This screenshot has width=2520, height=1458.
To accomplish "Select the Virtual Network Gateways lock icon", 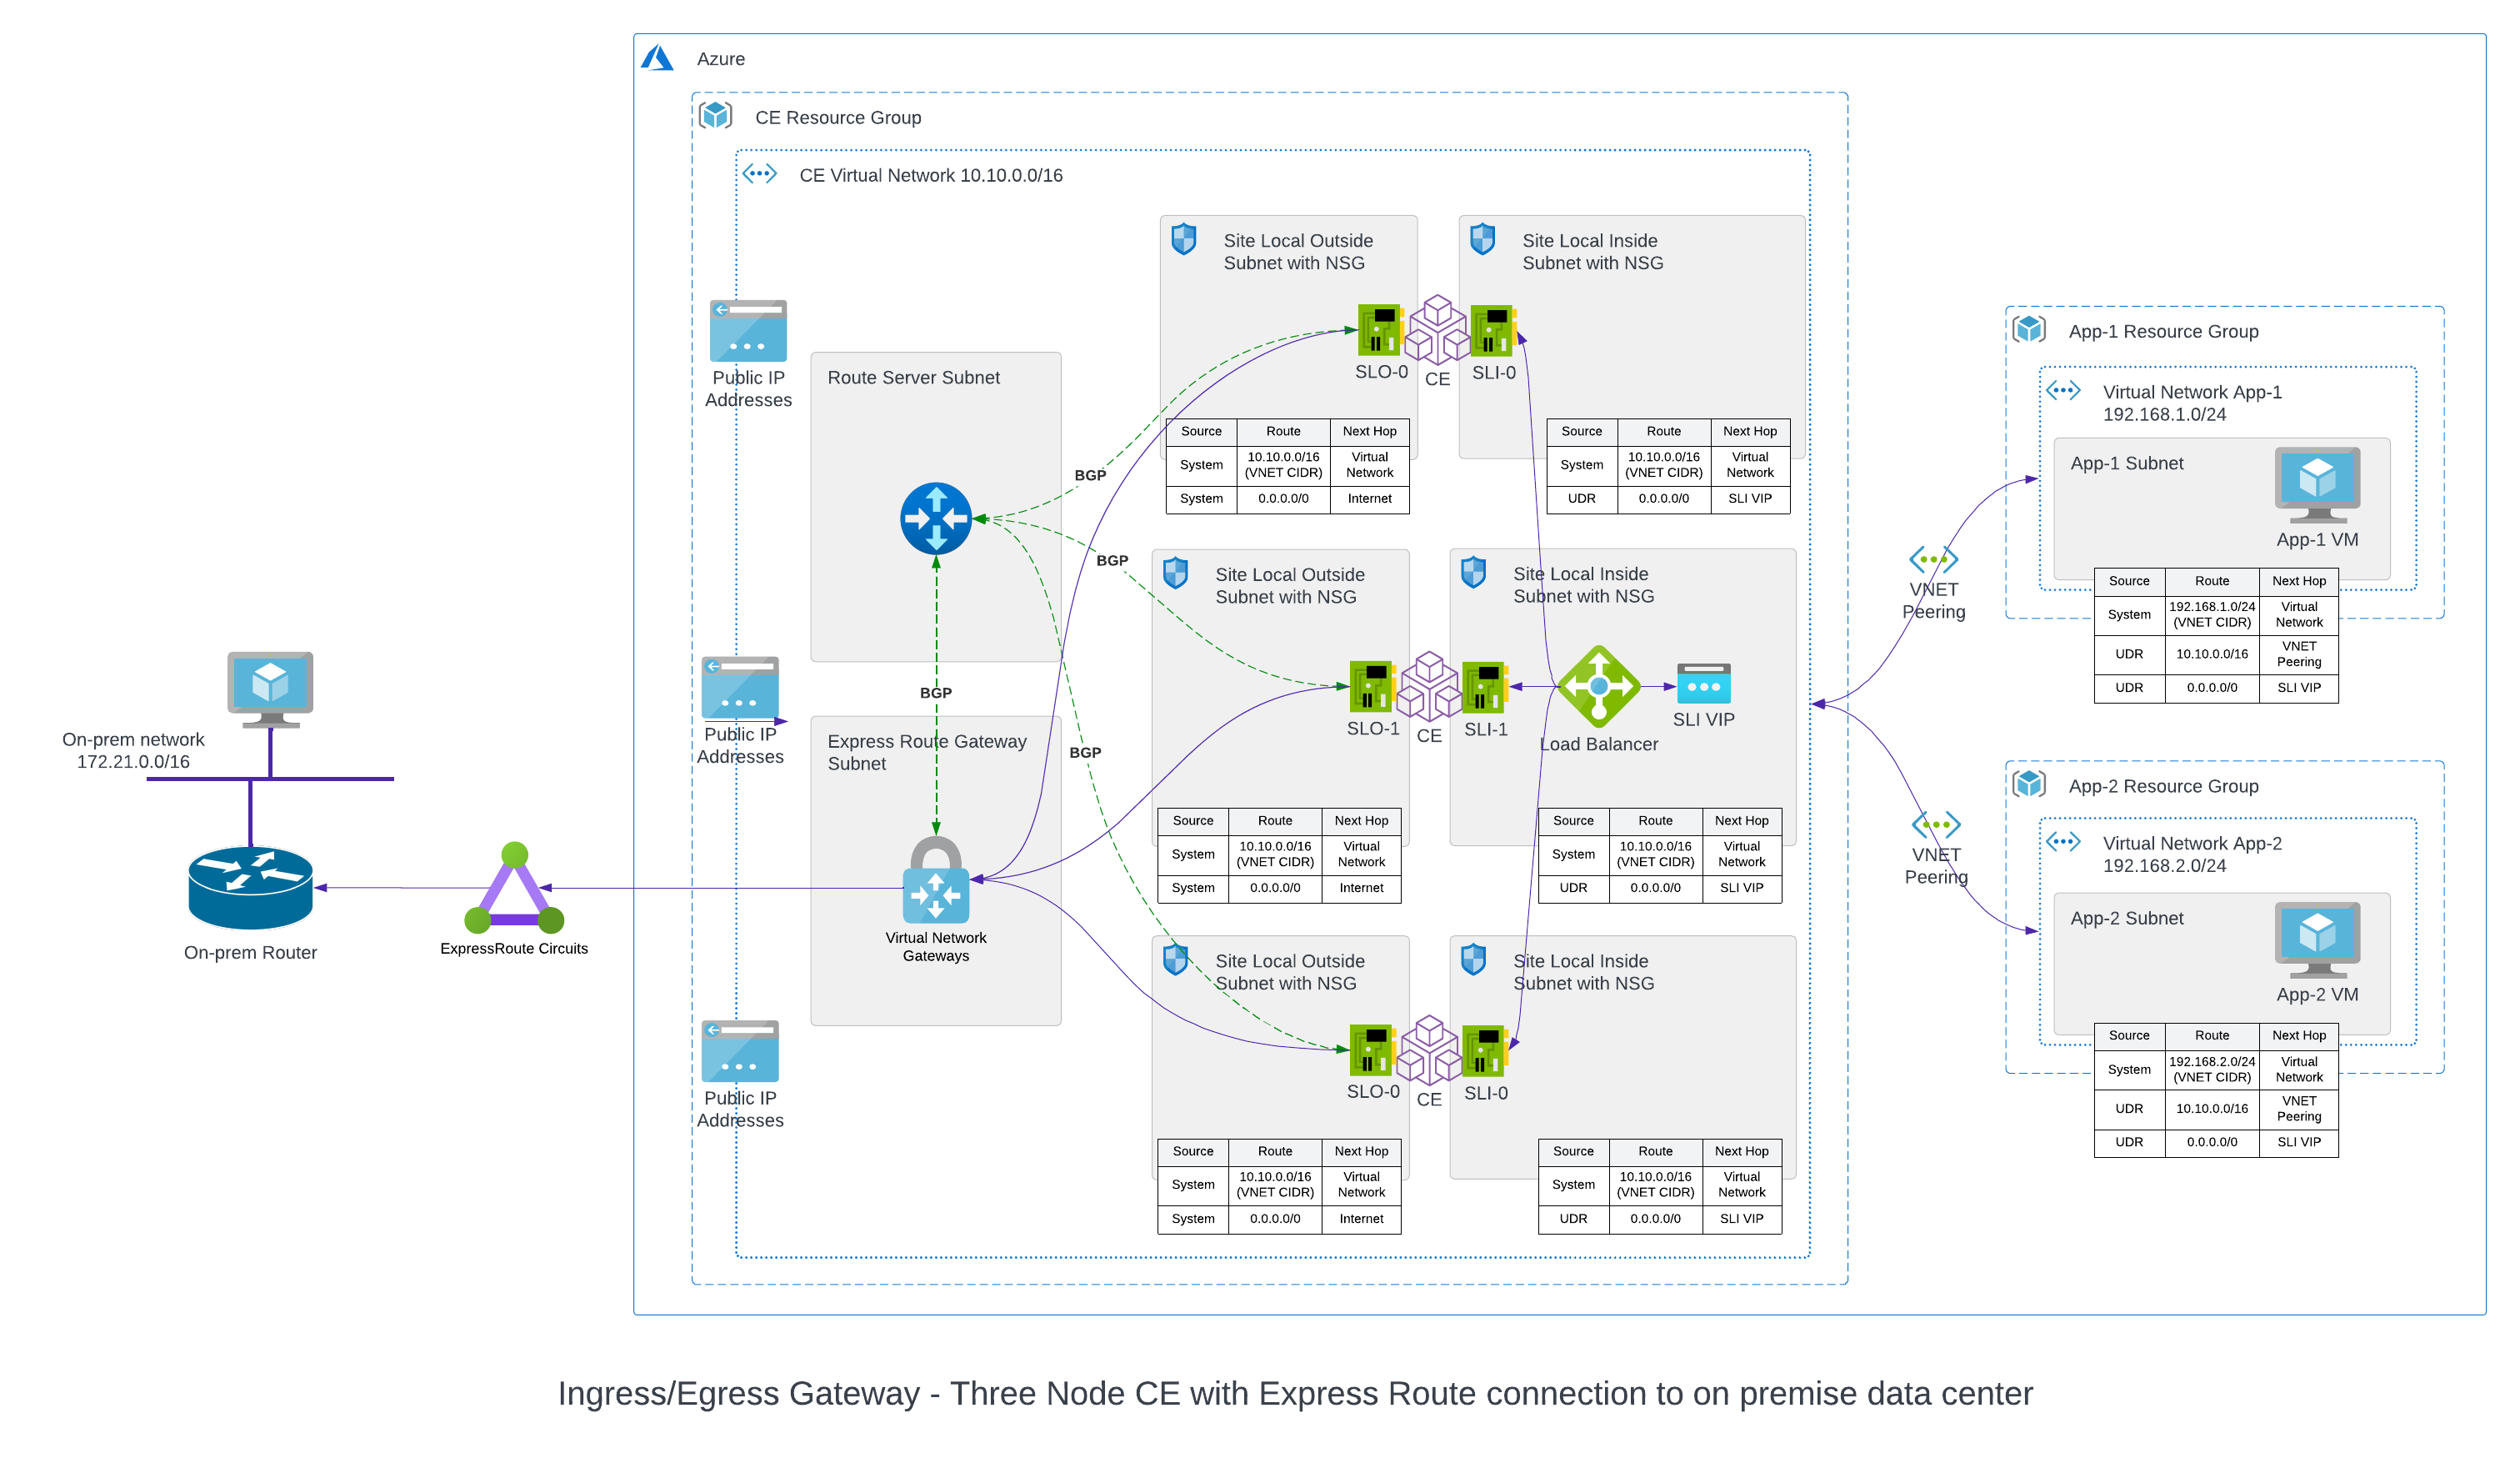I will (x=936, y=897).
